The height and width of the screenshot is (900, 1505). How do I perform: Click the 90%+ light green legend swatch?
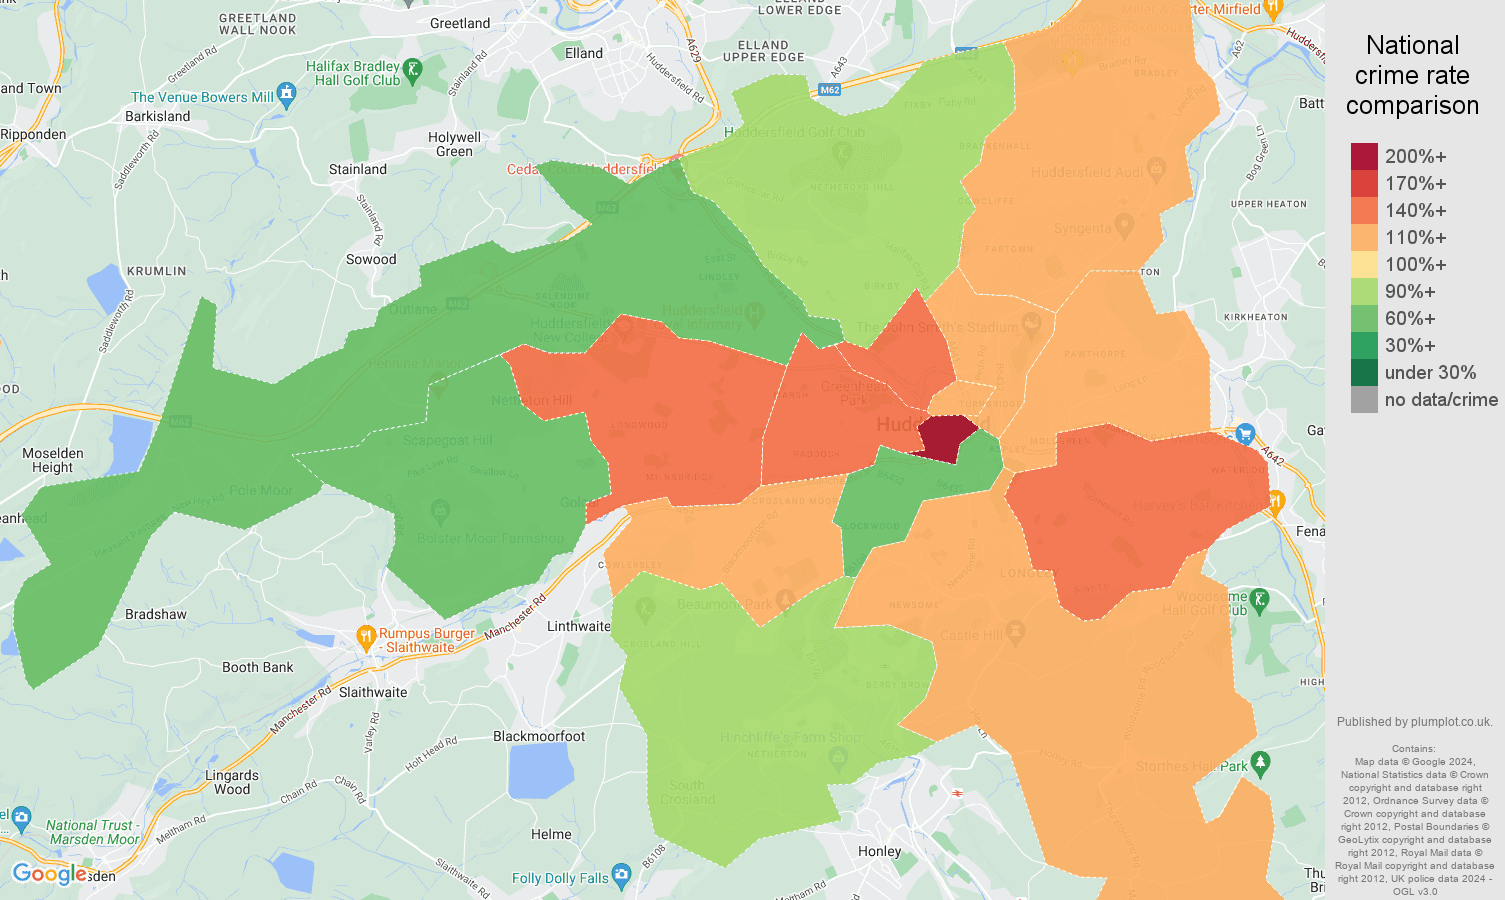click(1364, 292)
